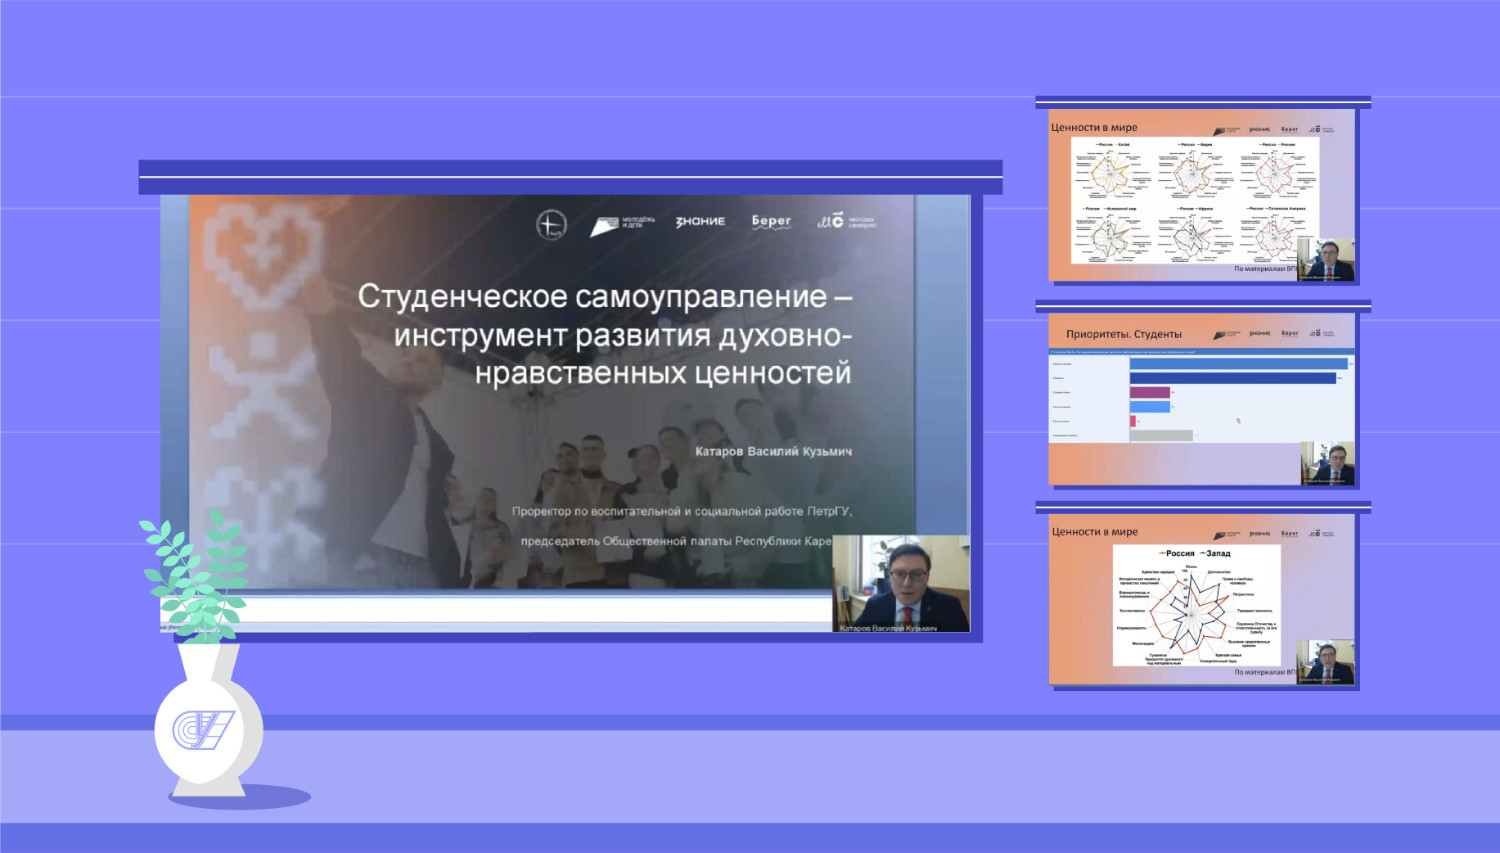The image size is (1500, 853).
Task: Click the Проректор job title line on main slide
Action: click(x=681, y=511)
